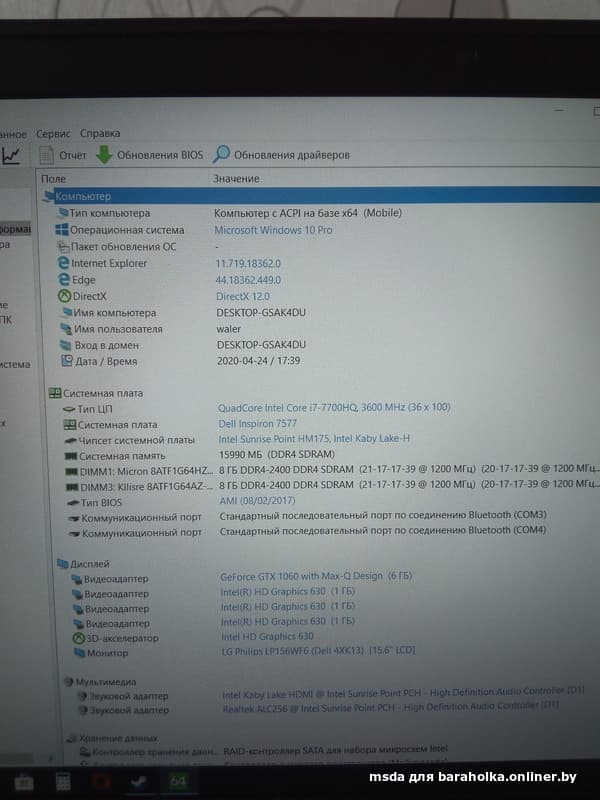Click the Дата / Время clock icon
The height and width of the screenshot is (800, 600).
67,361
